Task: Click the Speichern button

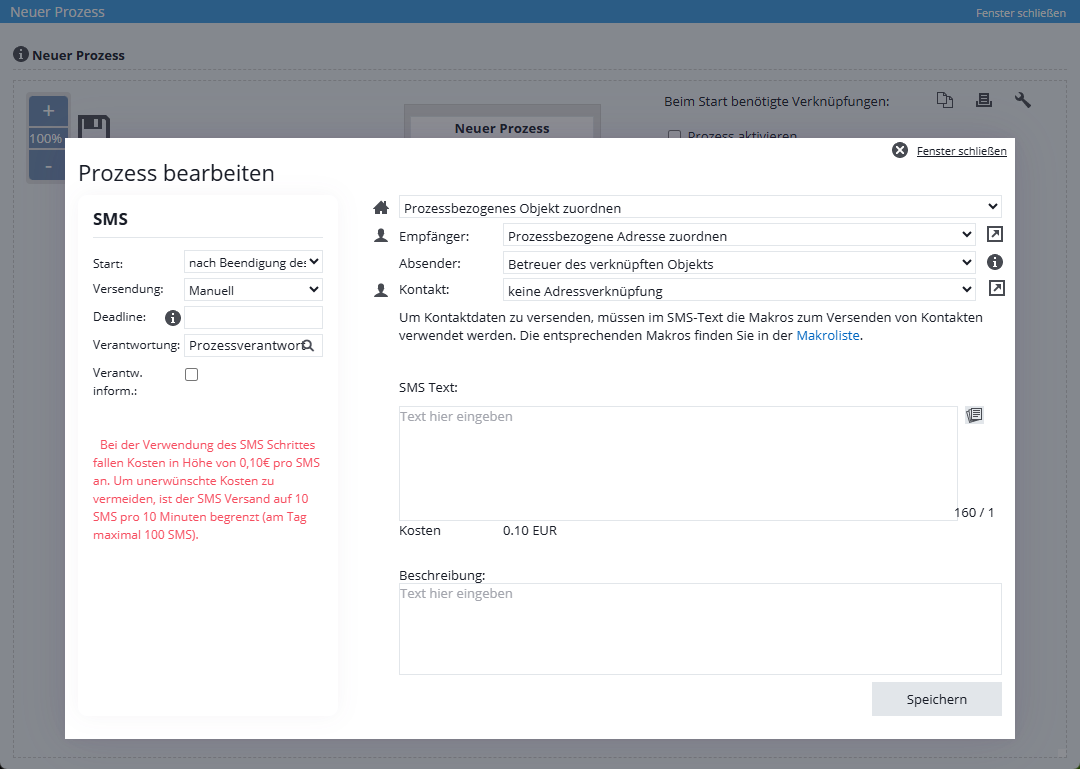Action: point(936,699)
